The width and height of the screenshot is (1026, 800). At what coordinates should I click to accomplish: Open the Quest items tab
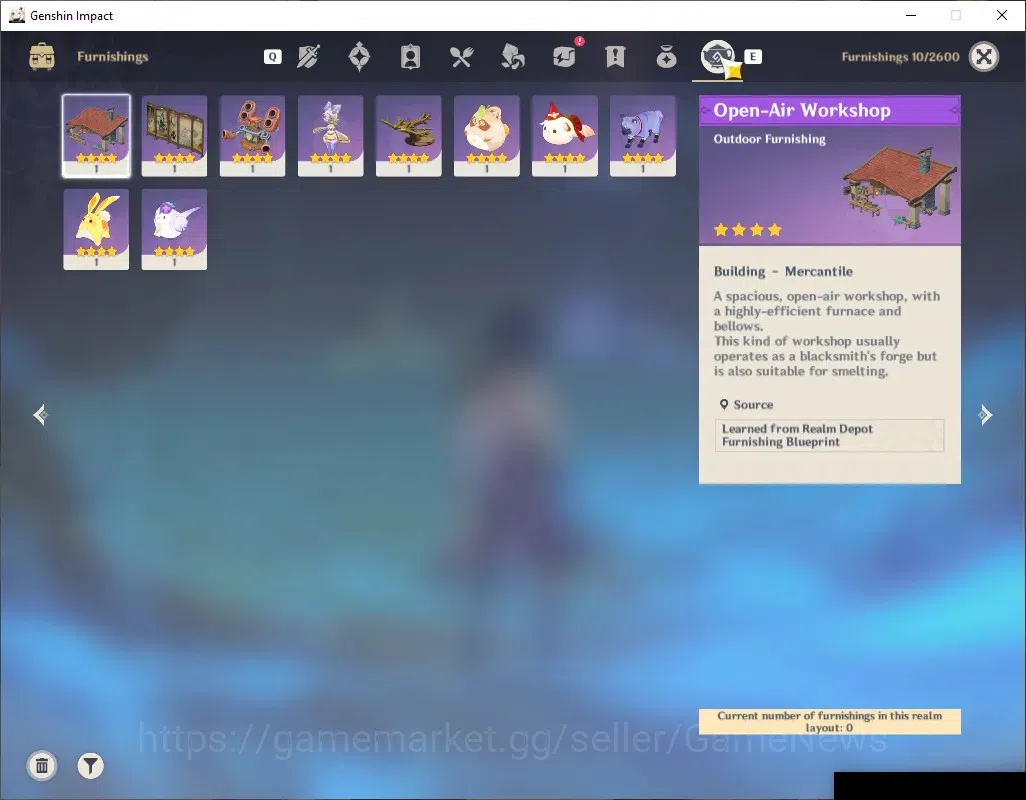point(615,57)
